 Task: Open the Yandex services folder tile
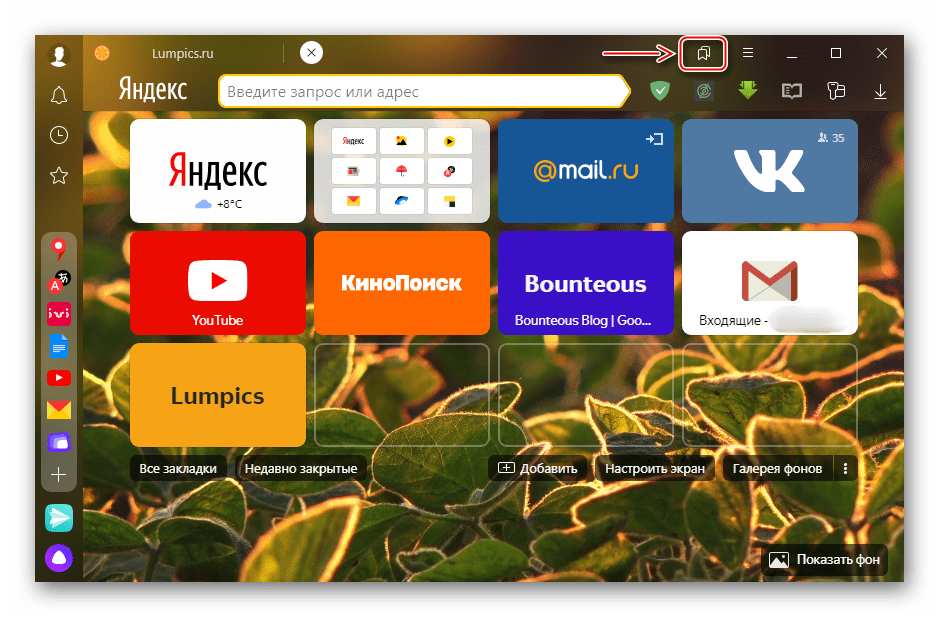(x=402, y=171)
